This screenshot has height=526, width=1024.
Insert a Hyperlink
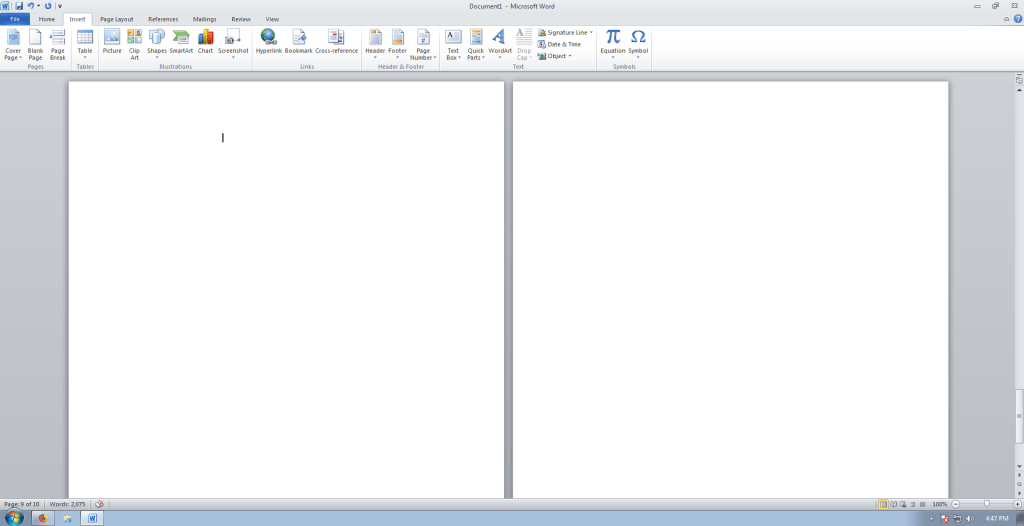[x=268, y=43]
